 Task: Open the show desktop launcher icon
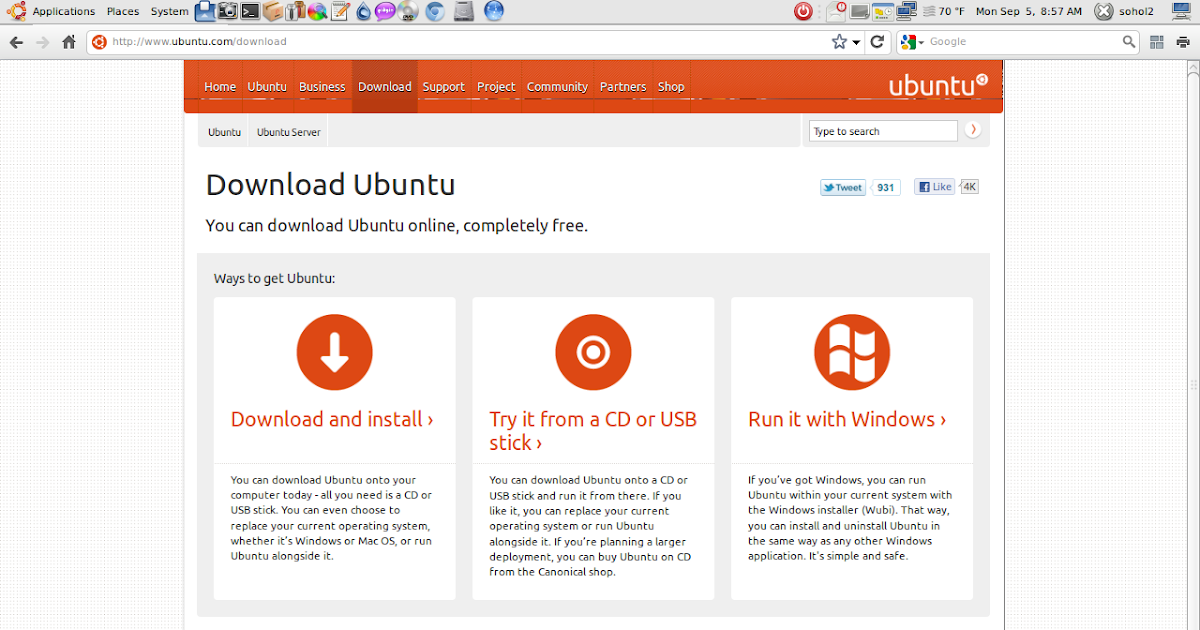click(205, 11)
